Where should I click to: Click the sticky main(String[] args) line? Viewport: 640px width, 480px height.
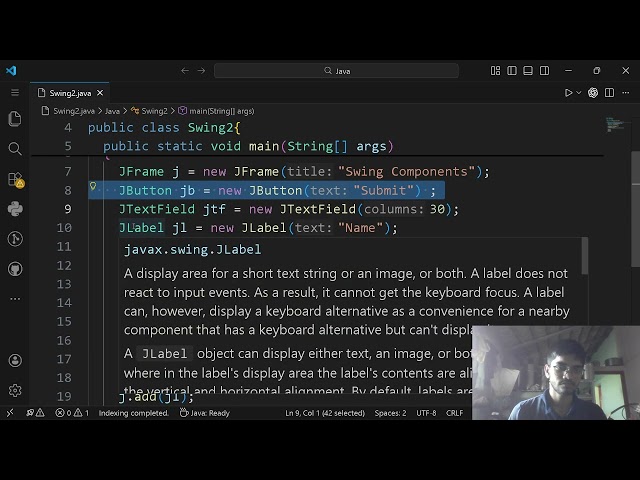coord(248,146)
